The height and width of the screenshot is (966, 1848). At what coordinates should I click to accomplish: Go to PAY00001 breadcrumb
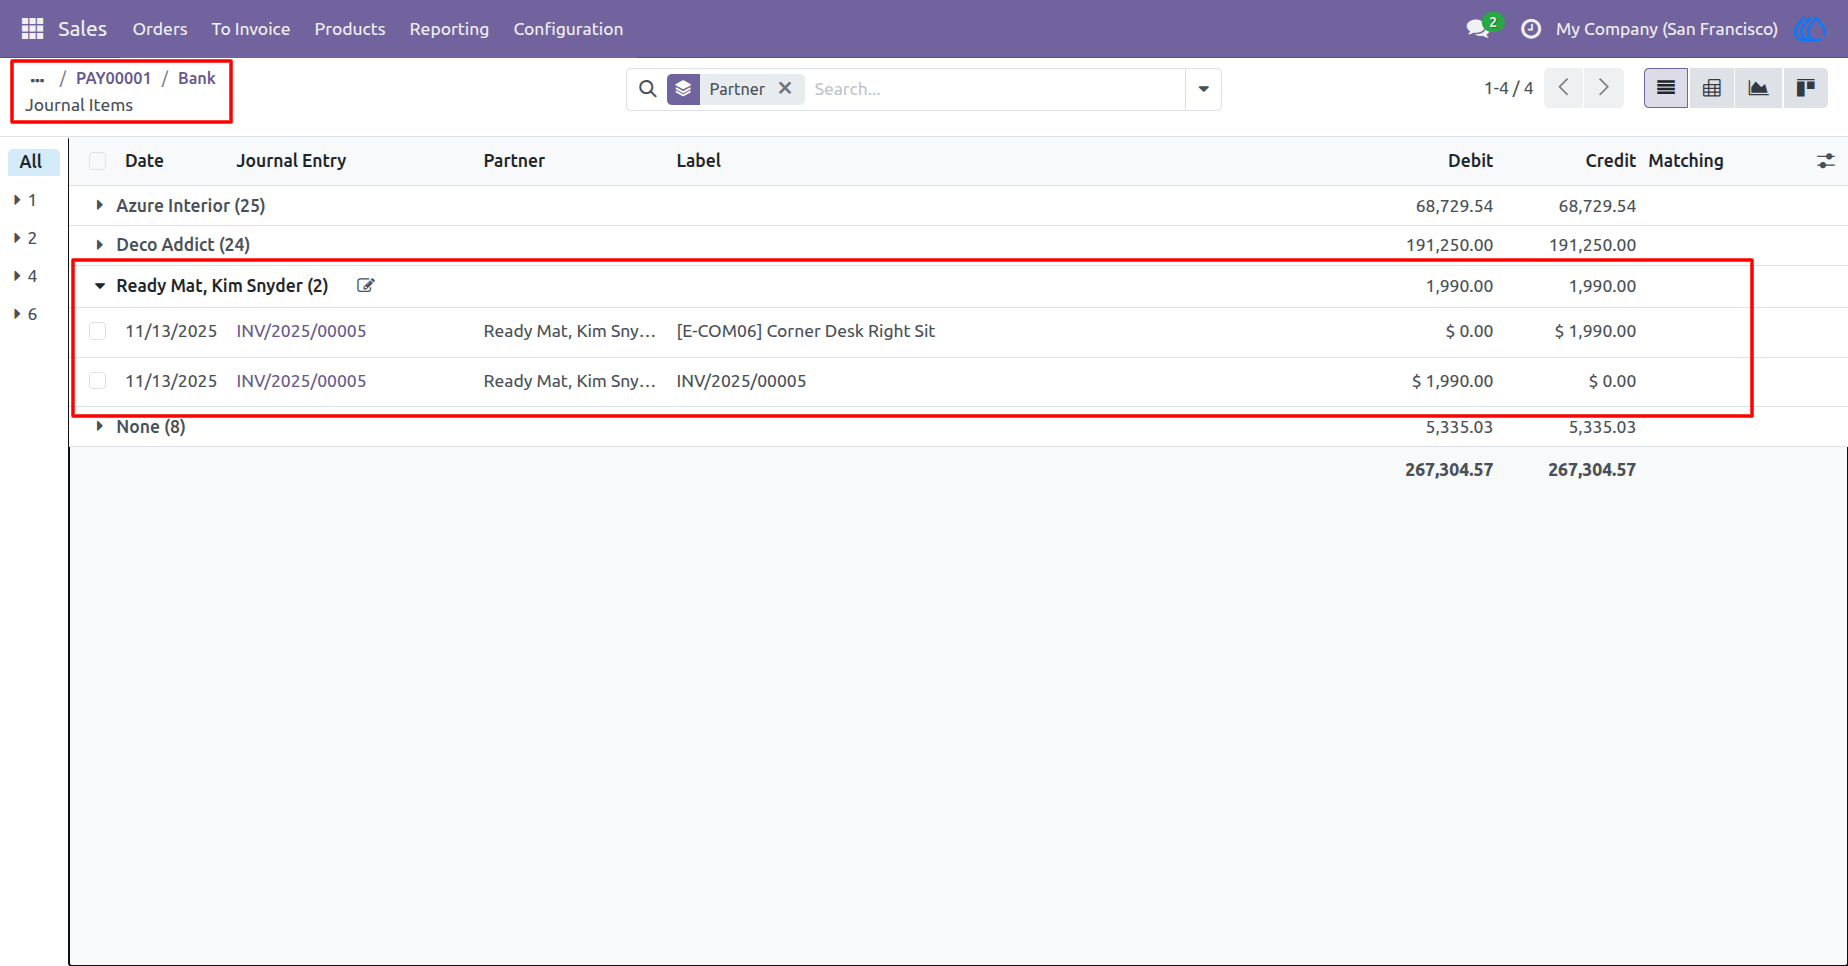113,78
